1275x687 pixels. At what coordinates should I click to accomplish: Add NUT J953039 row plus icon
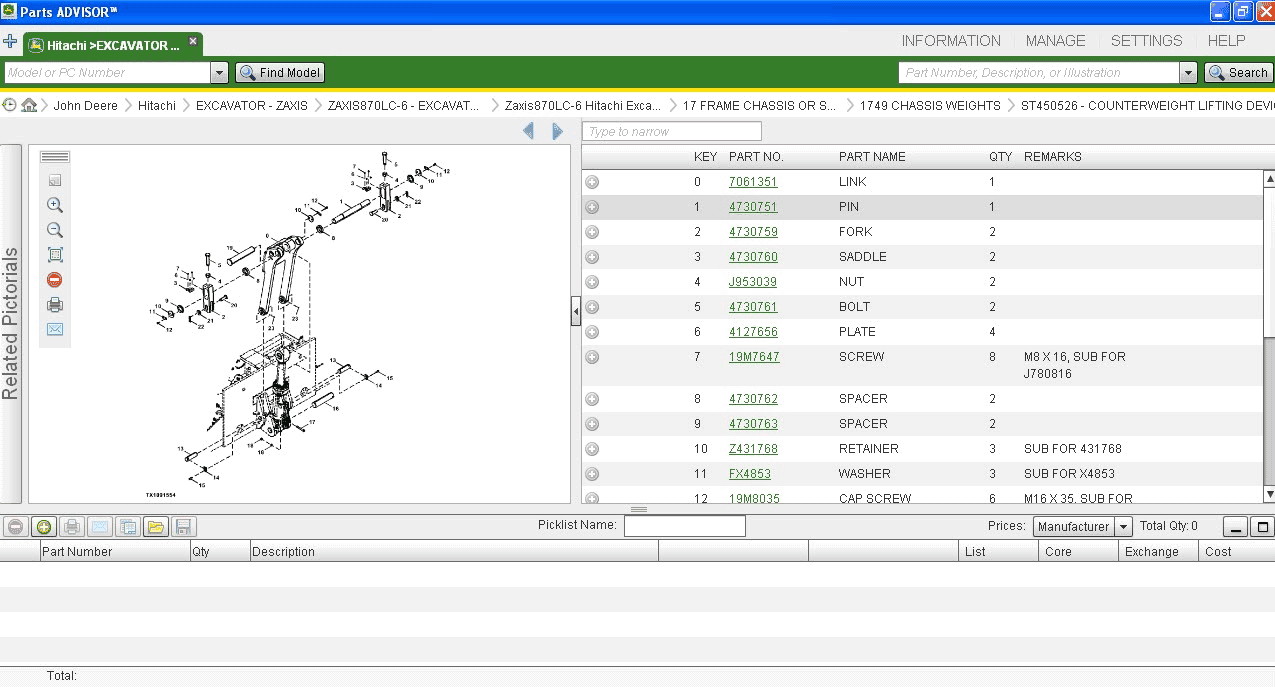click(x=592, y=282)
